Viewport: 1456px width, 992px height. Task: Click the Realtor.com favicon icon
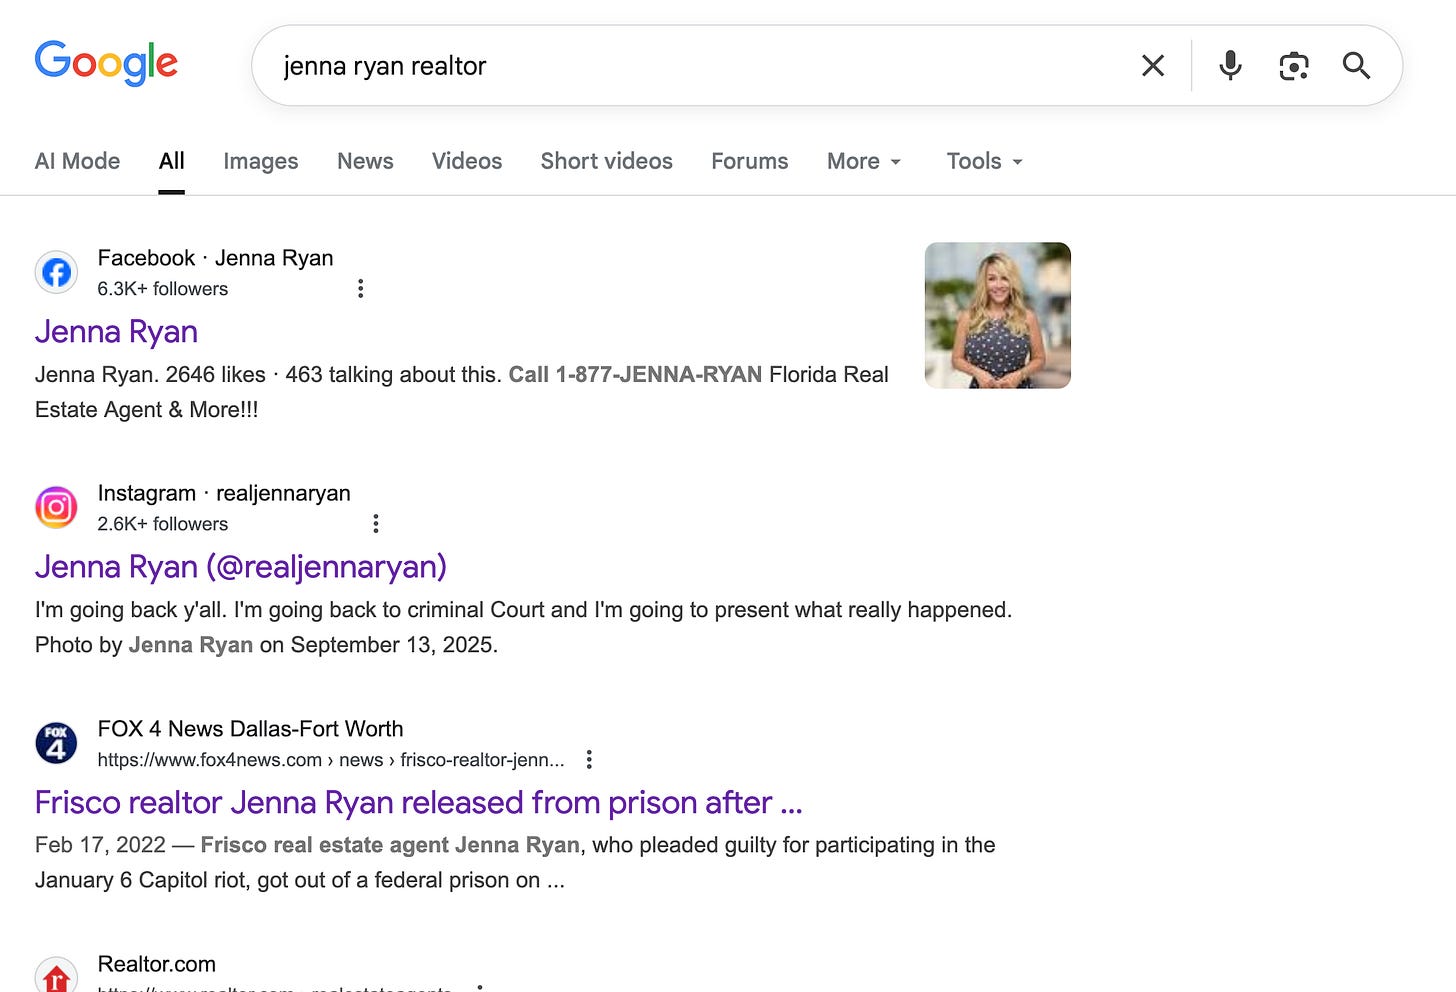click(57, 976)
